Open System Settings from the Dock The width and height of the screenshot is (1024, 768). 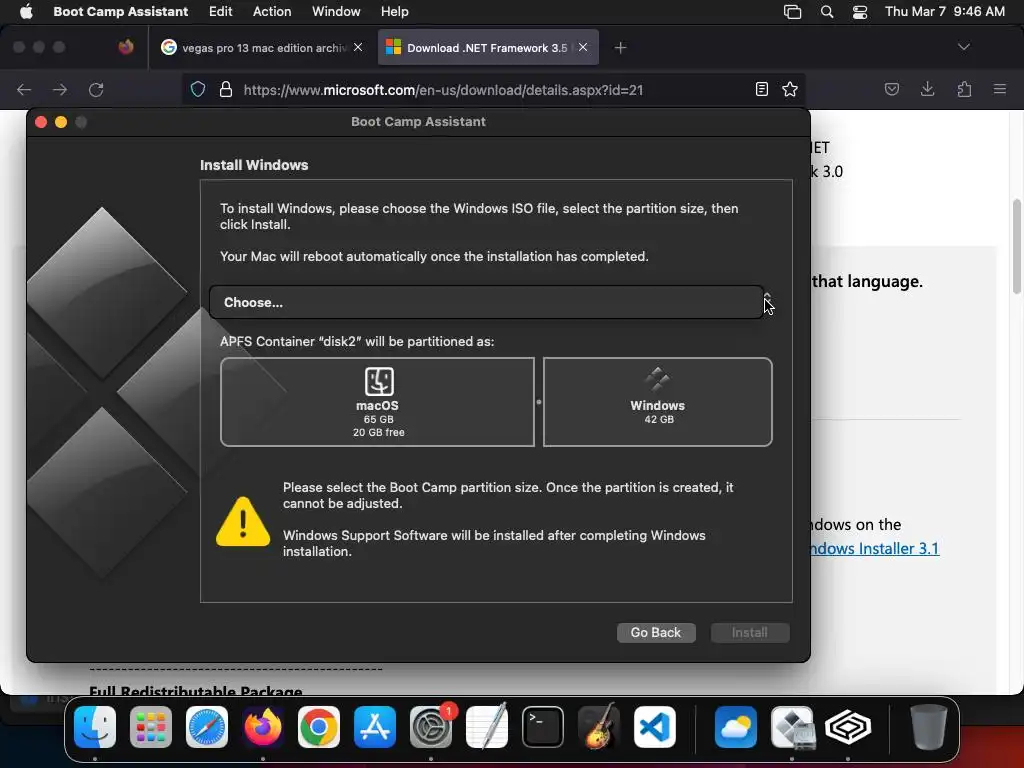(x=431, y=727)
